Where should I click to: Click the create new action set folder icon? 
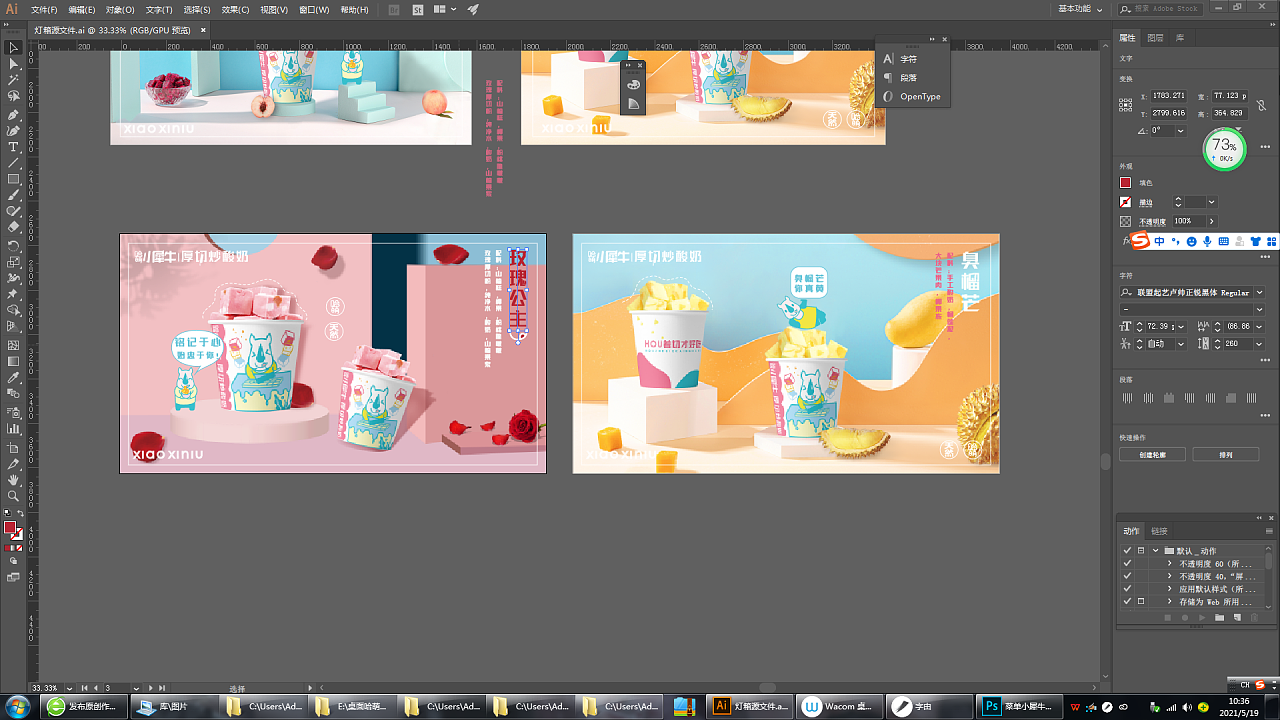1219,618
